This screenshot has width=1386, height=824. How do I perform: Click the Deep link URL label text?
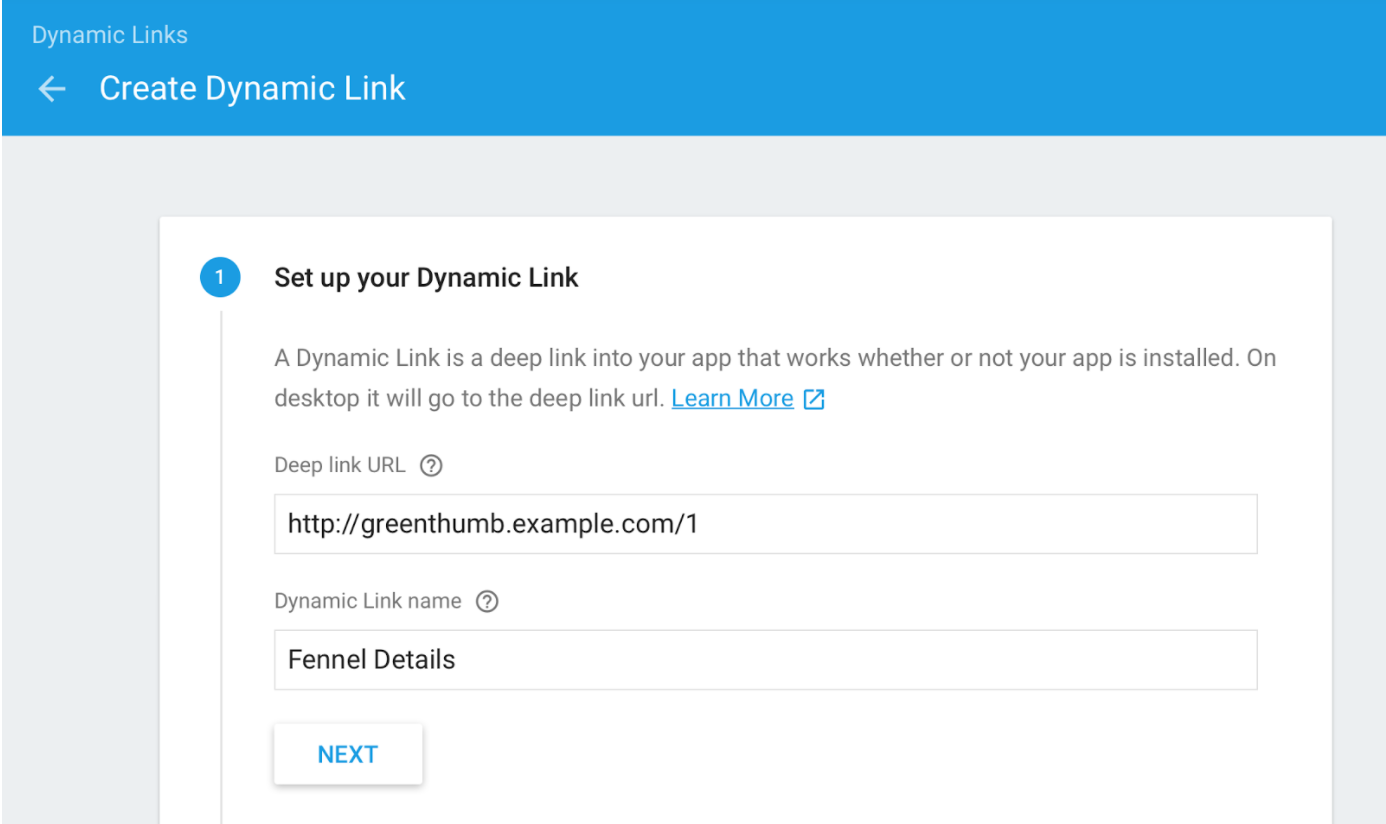(340, 466)
